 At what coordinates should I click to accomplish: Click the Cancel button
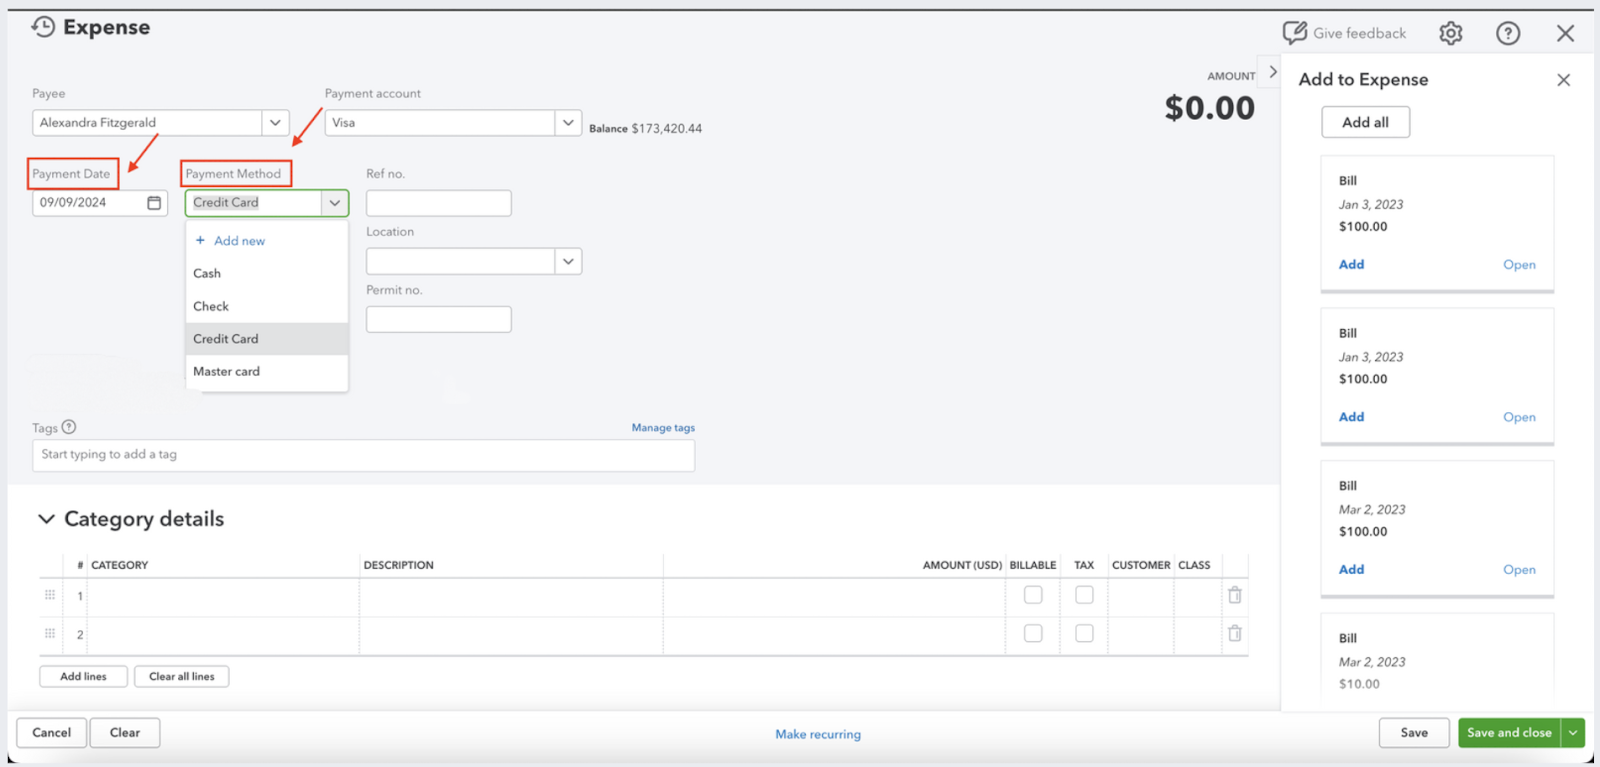(x=51, y=733)
